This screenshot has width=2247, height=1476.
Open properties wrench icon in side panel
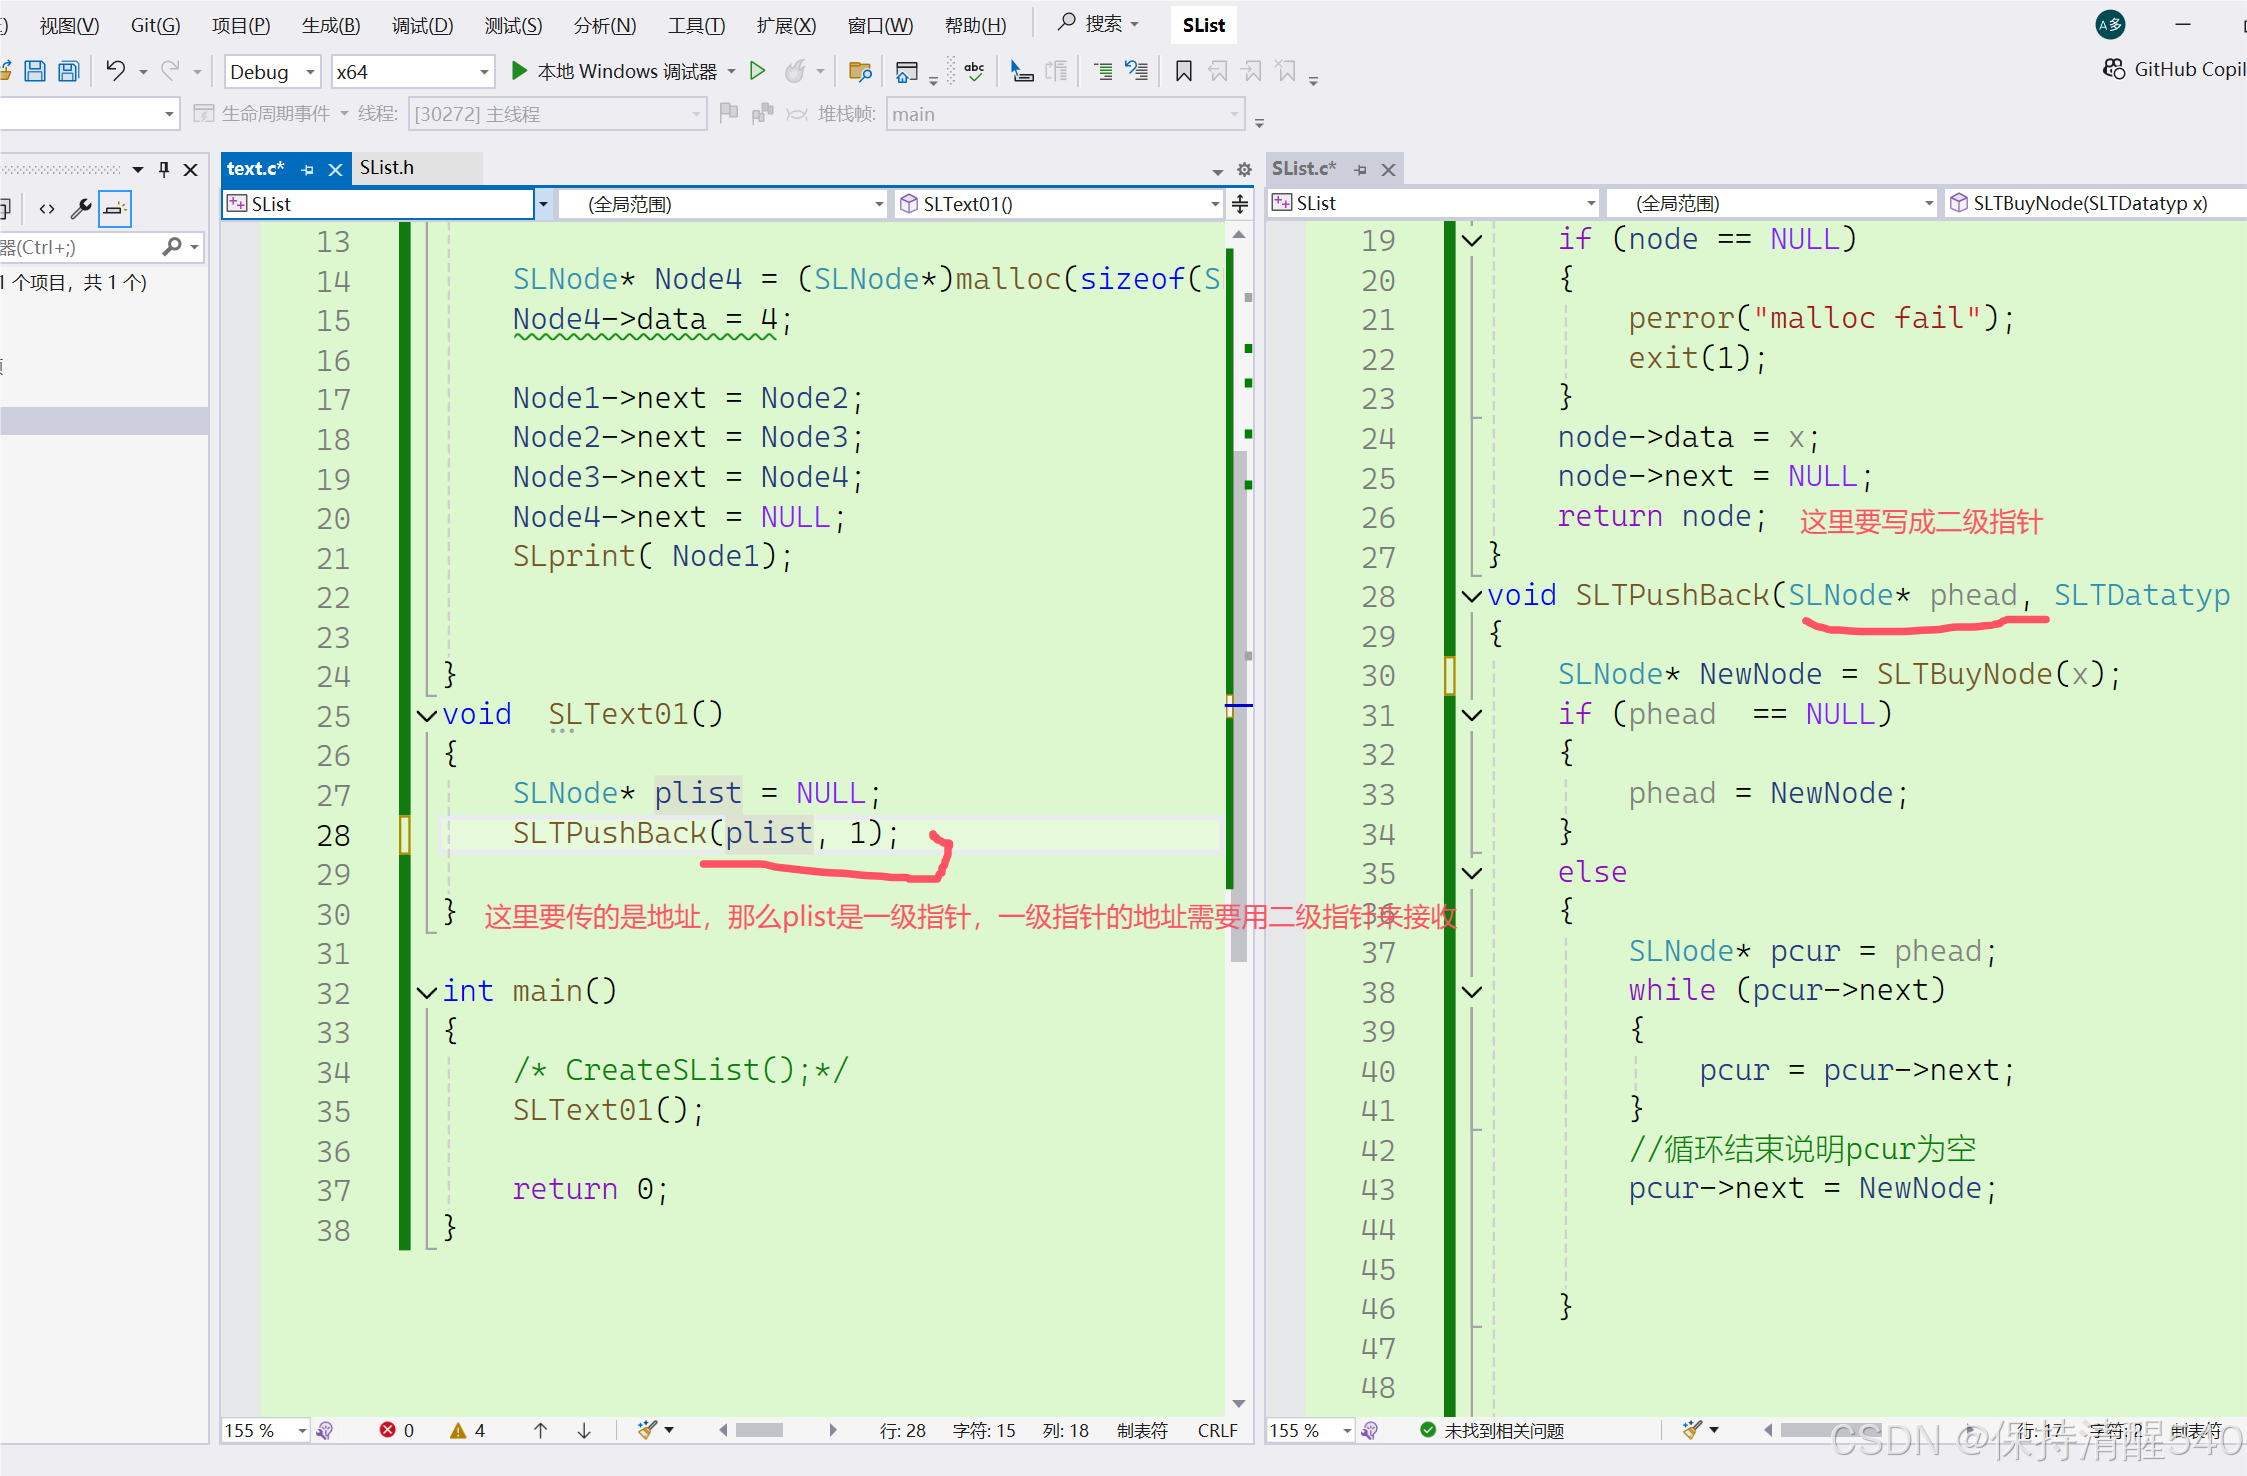click(x=81, y=208)
